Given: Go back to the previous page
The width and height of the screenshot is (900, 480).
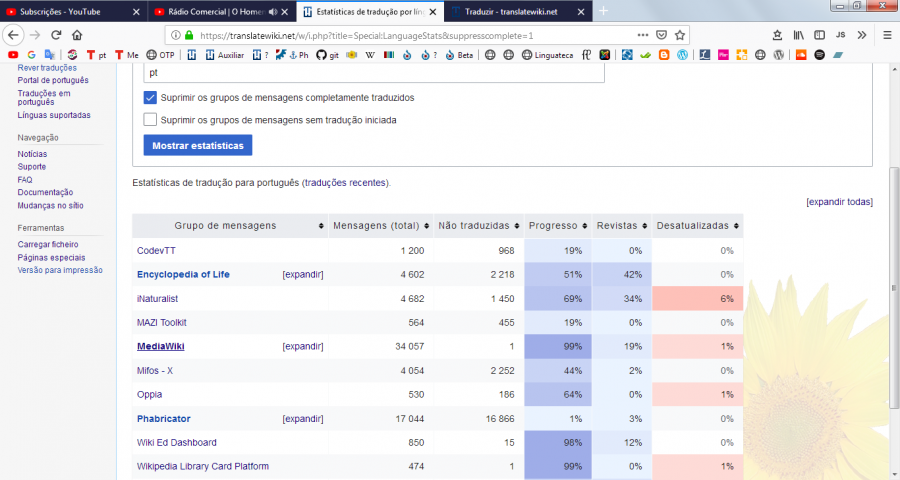Looking at the screenshot, I should click(13, 35).
